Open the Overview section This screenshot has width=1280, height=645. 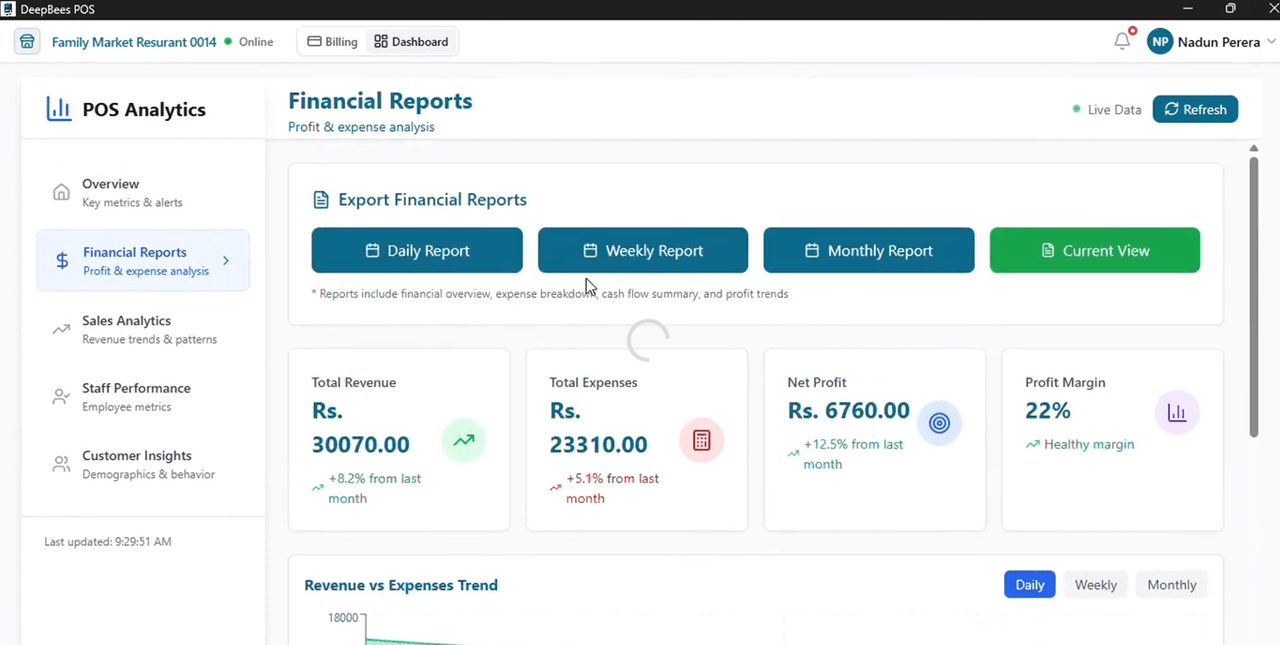pos(143,192)
